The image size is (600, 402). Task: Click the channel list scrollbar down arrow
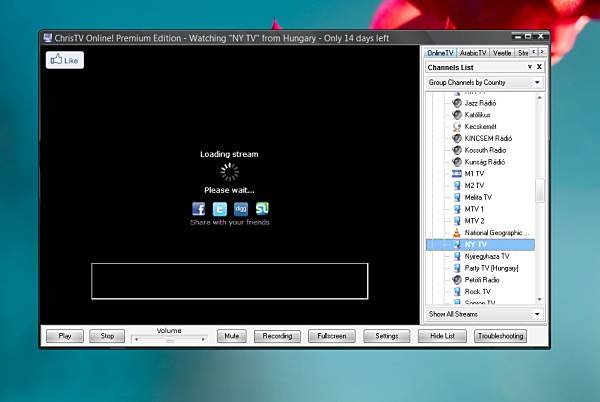tap(540, 299)
